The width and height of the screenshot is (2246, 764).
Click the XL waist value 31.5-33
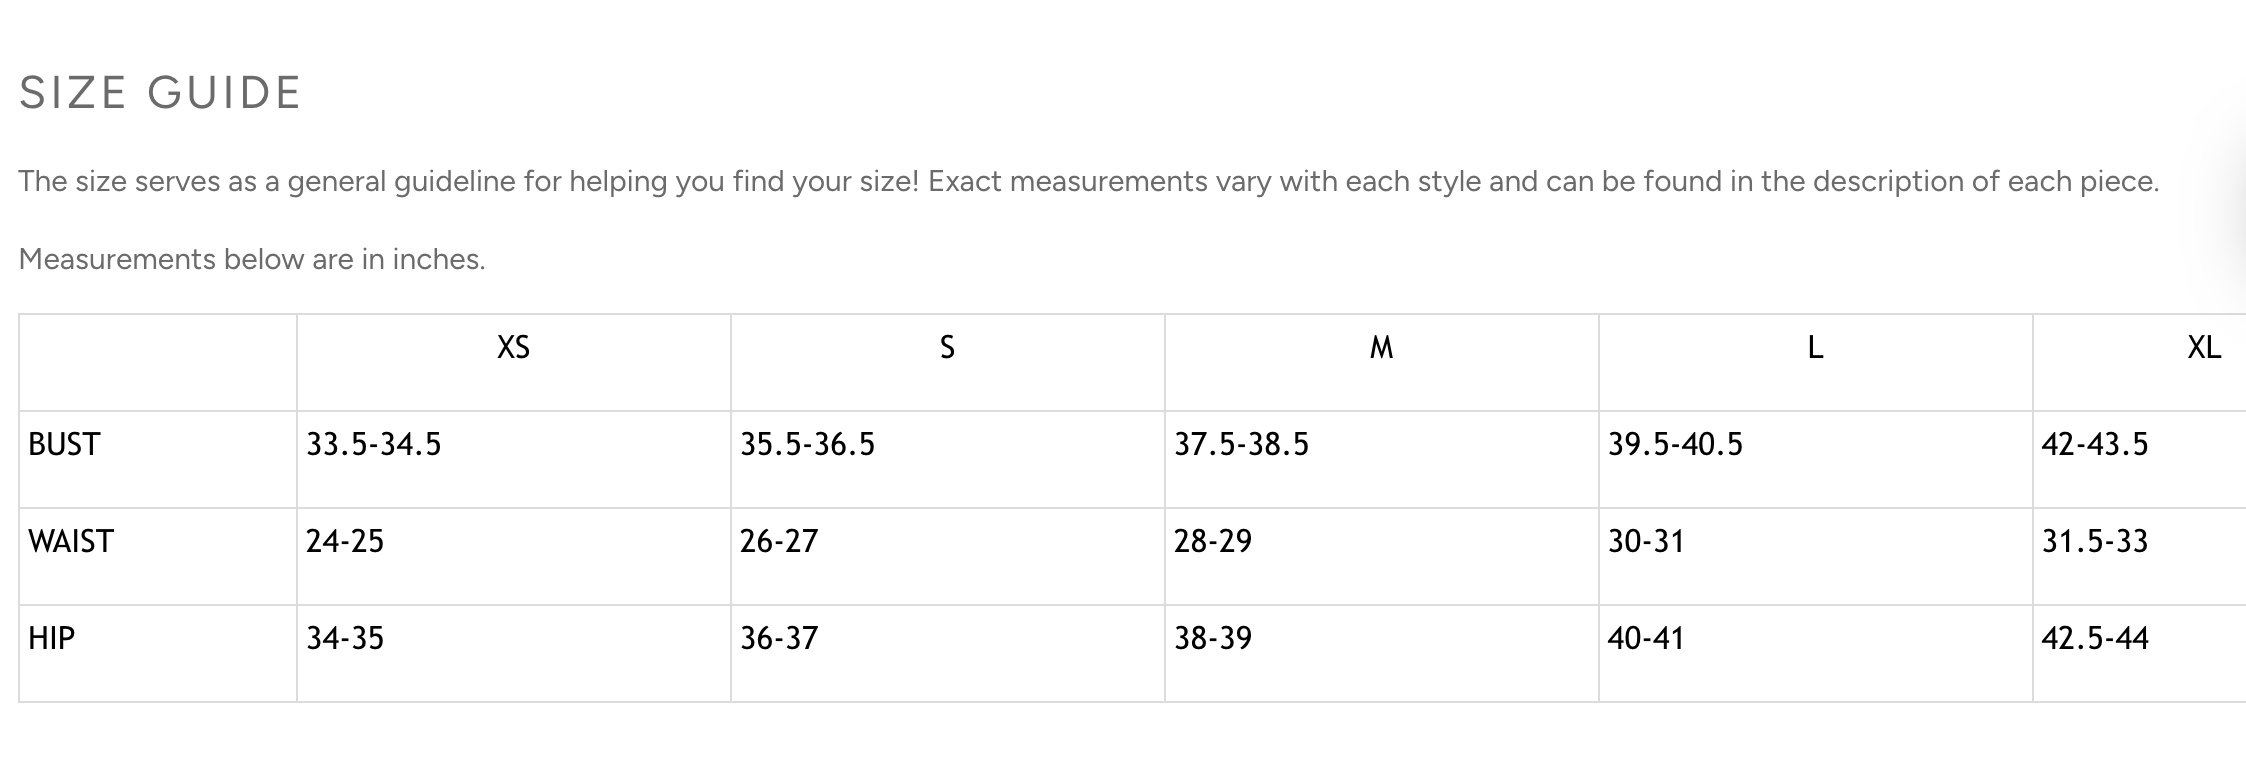click(x=2095, y=541)
